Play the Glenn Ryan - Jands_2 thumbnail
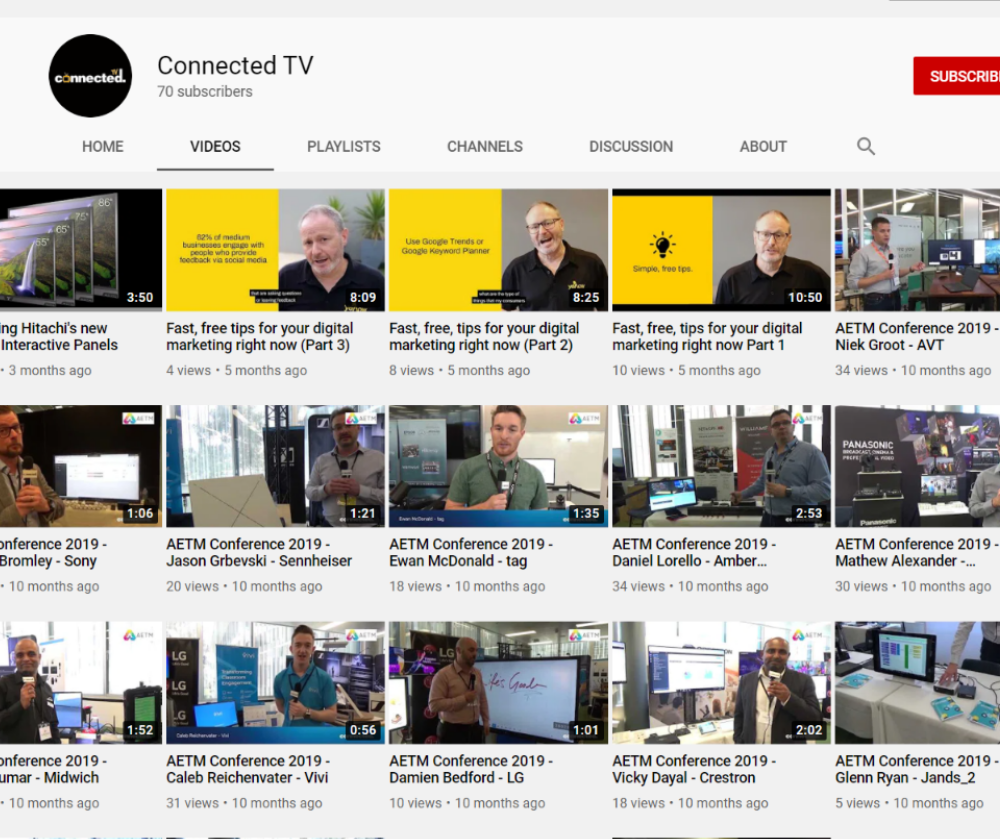 click(x=918, y=683)
